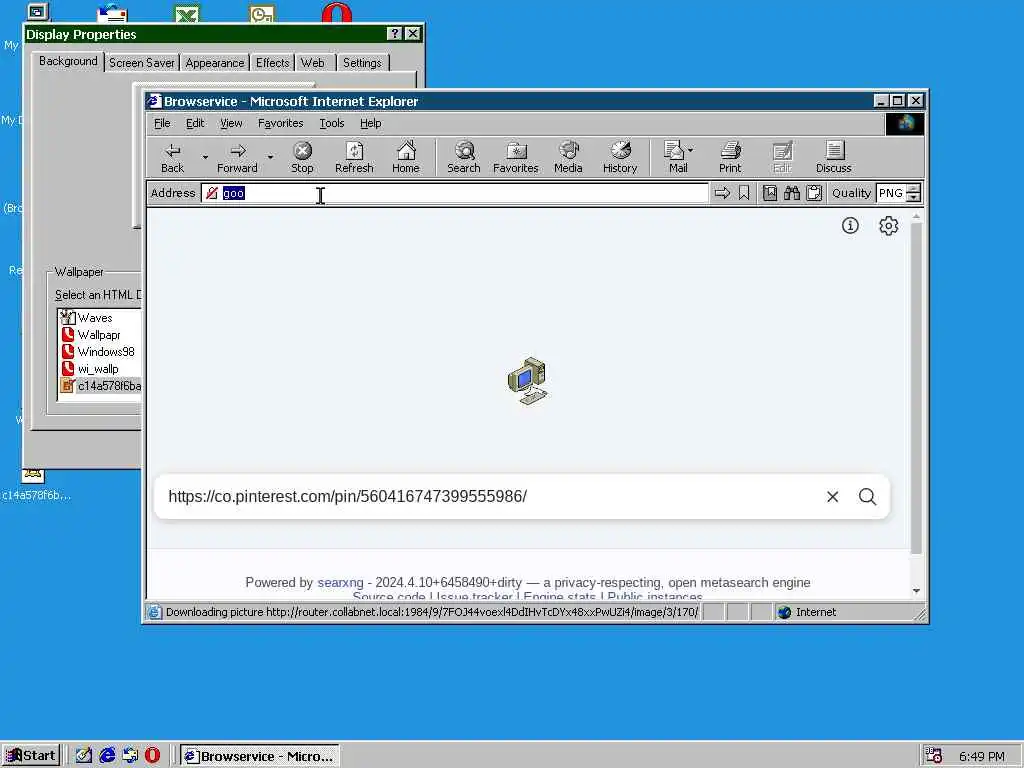This screenshot has width=1024, height=768.
Task: Click the clipboard icon in address row
Action: pos(814,193)
